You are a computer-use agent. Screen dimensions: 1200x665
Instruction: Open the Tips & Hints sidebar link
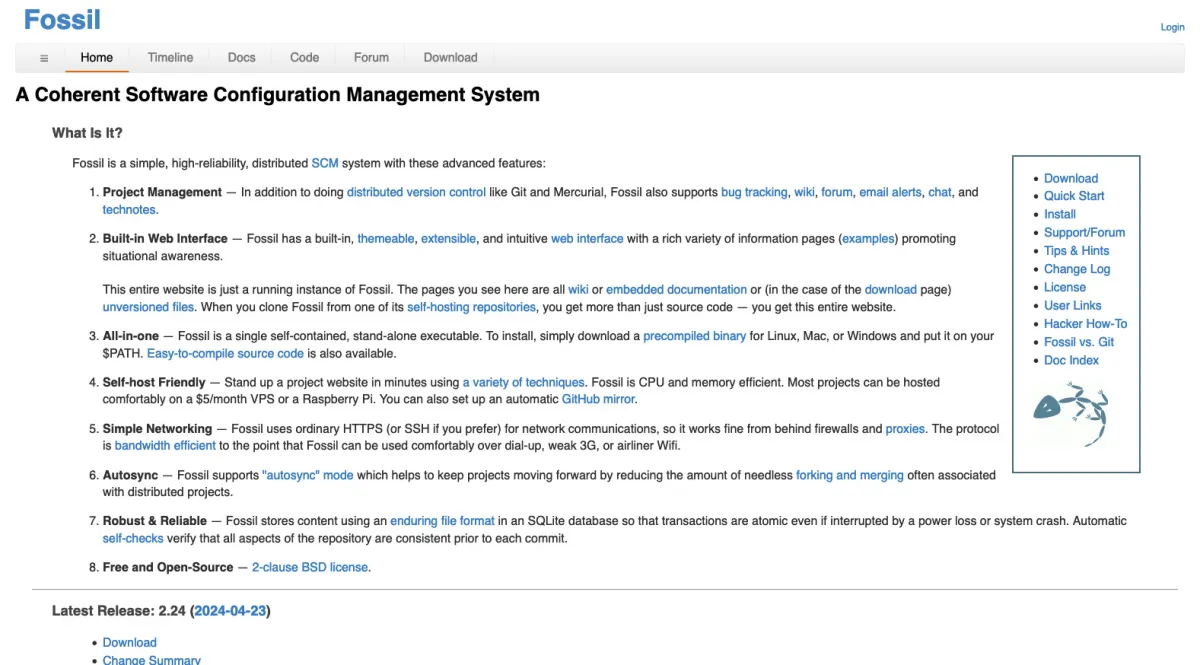click(x=1077, y=251)
